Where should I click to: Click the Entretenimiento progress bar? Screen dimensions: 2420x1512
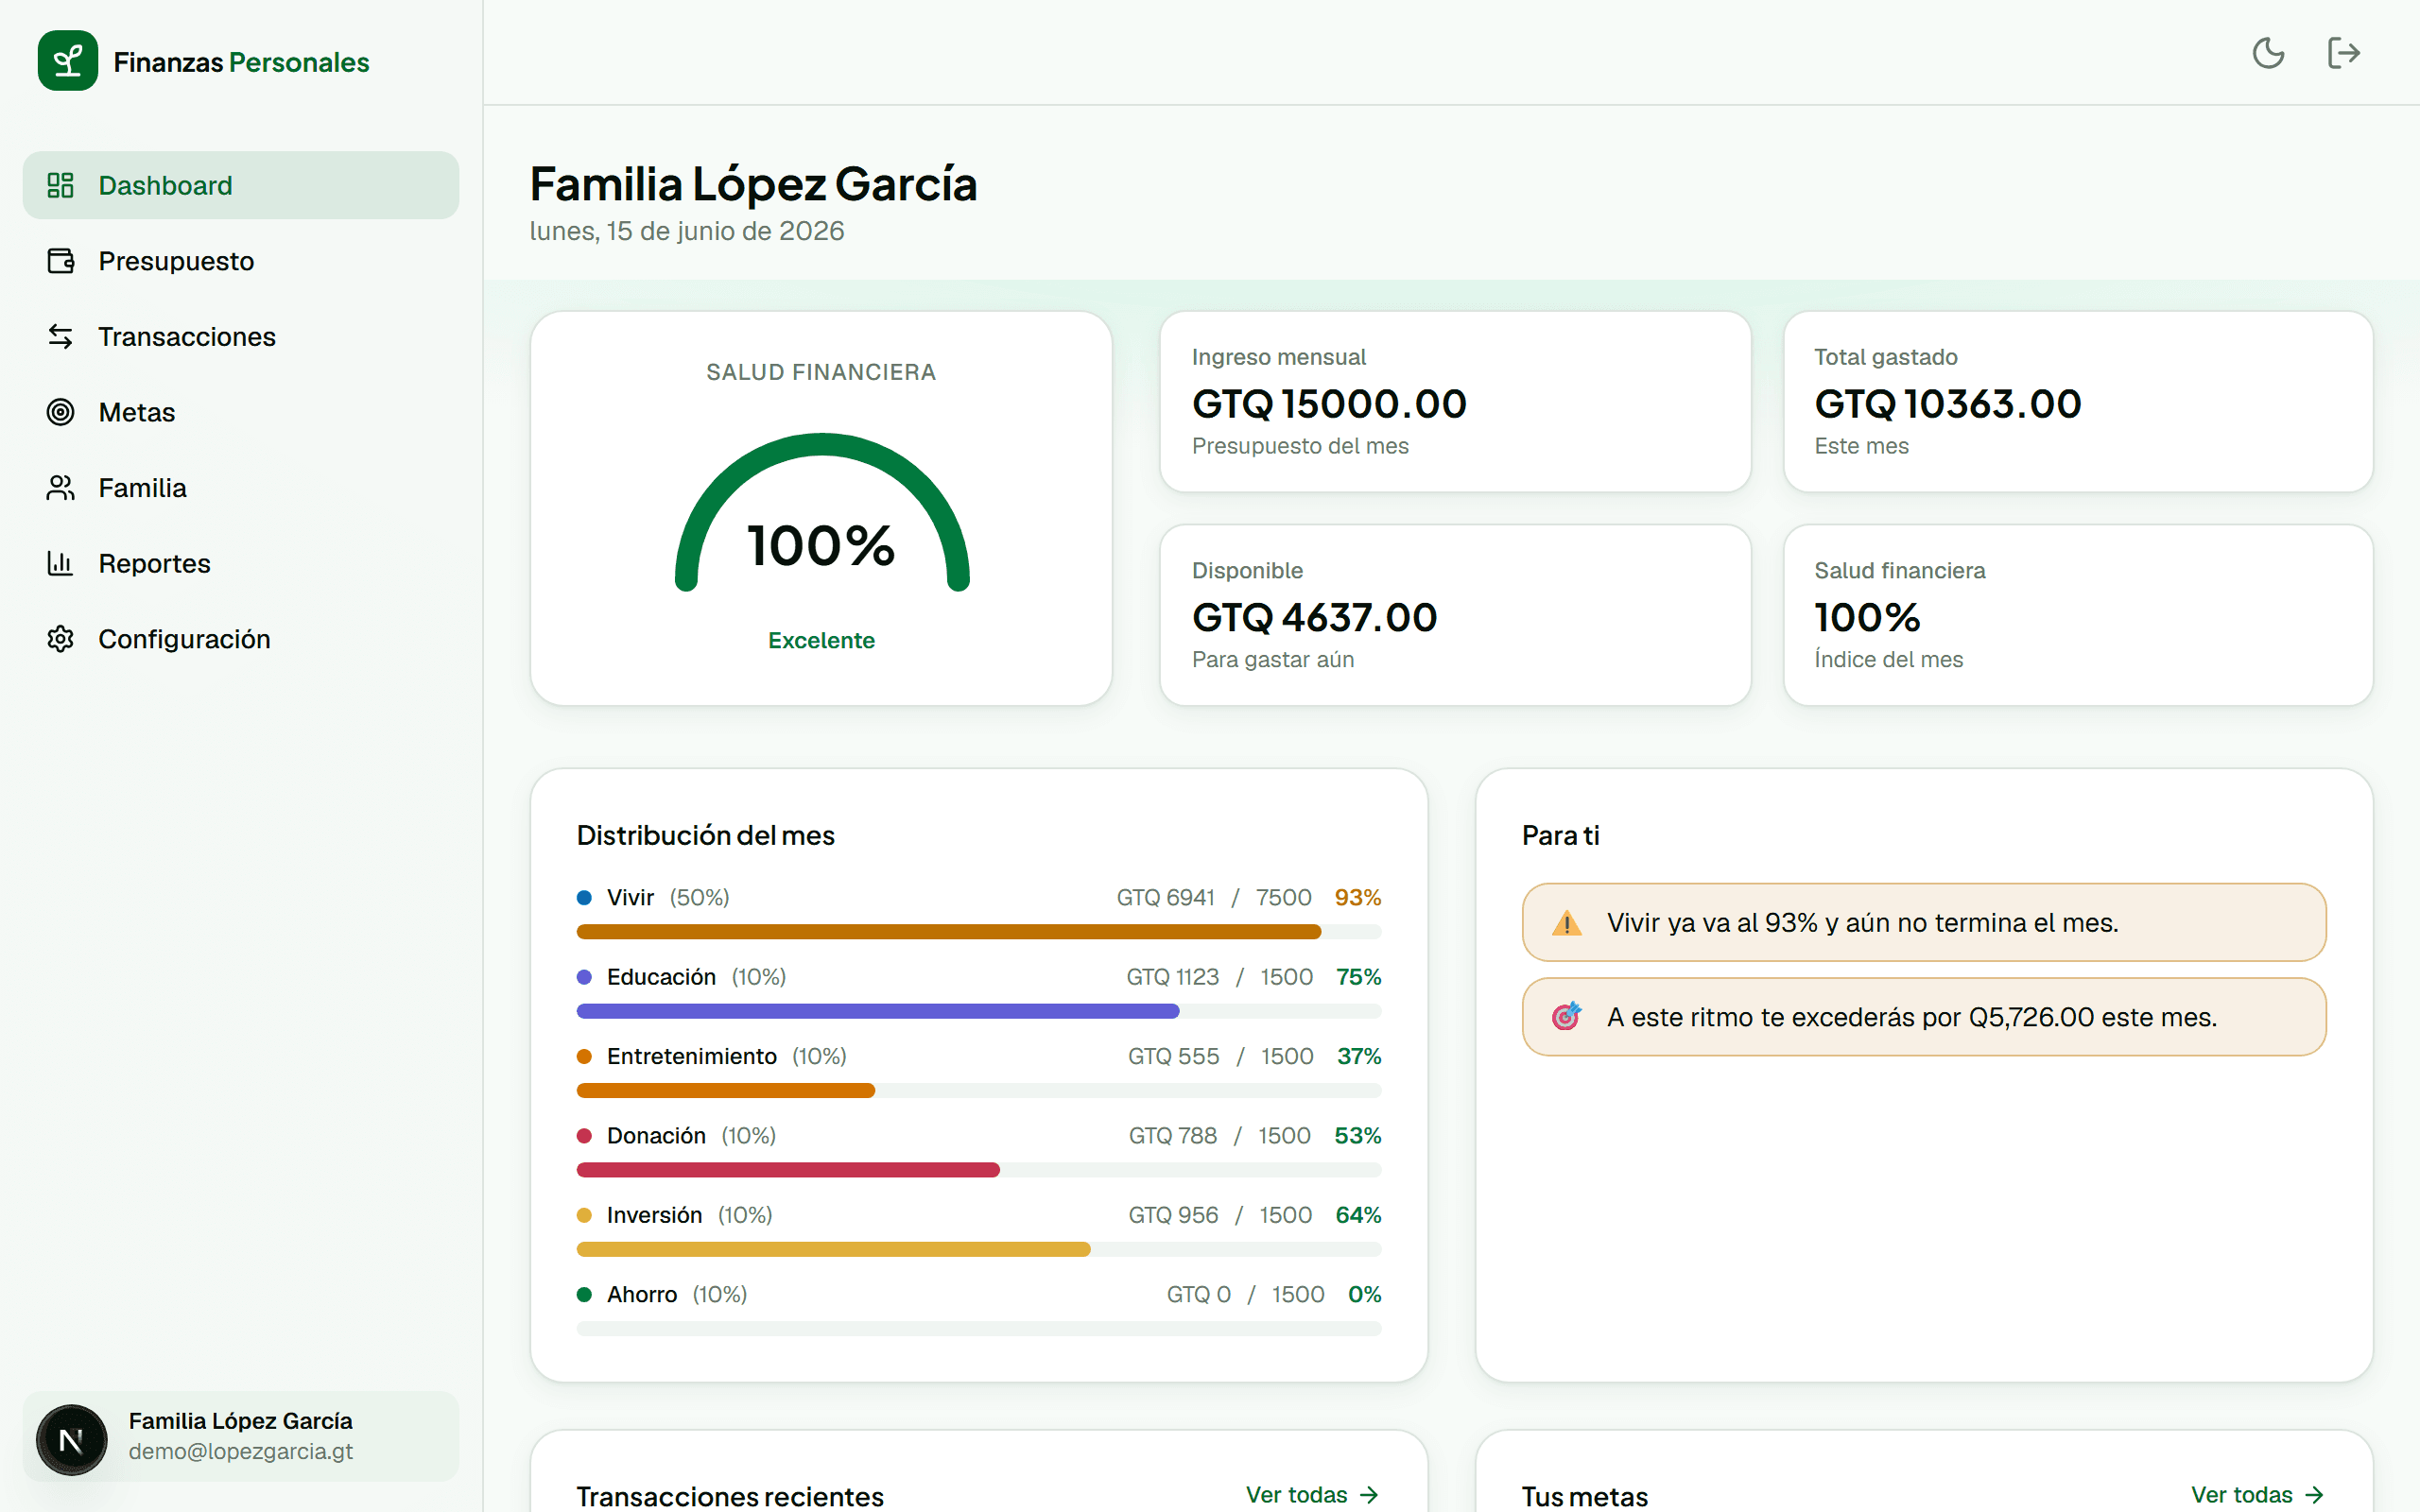click(978, 1091)
